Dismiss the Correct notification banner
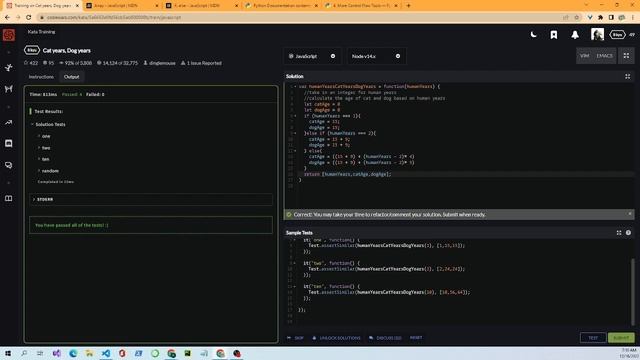Screen dimensions: 640x360 pyautogui.click(x=630, y=214)
